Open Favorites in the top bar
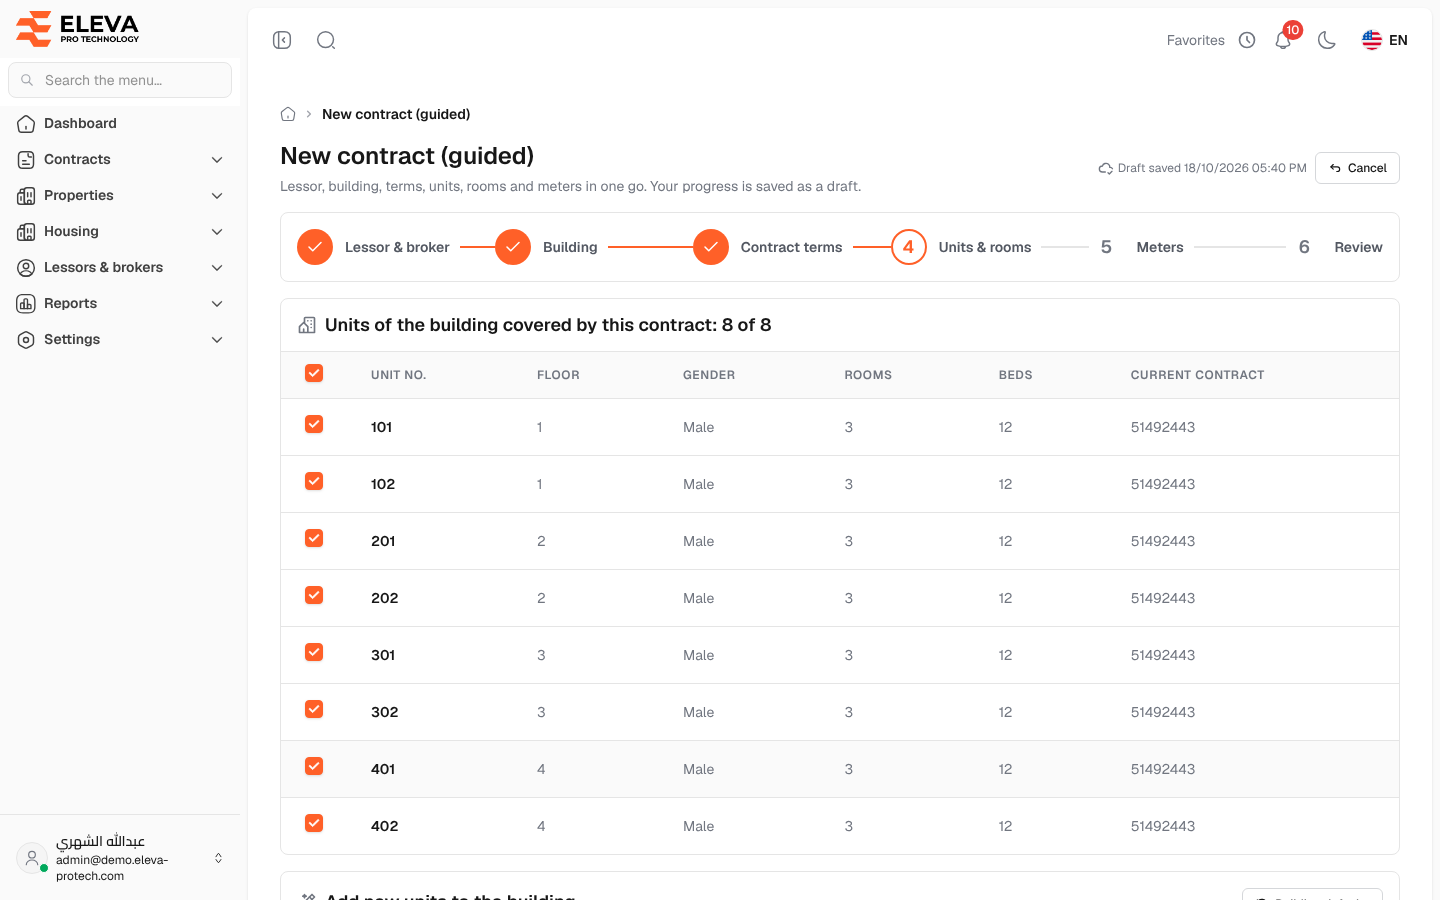Viewport: 1440px width, 900px height. (1195, 40)
